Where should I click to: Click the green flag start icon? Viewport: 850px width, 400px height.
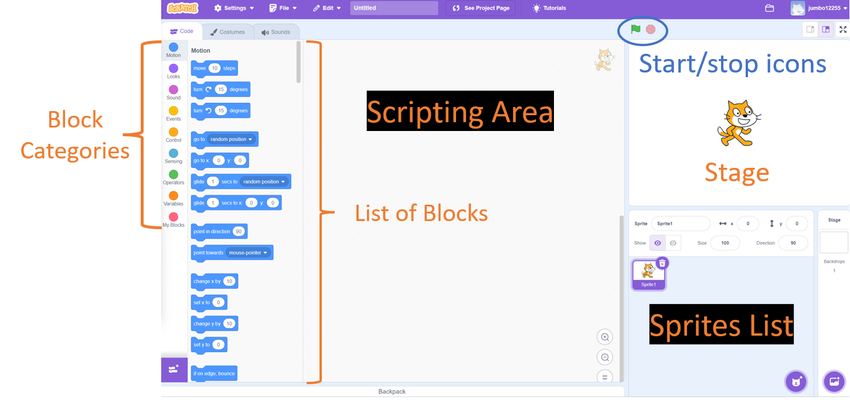click(635, 29)
